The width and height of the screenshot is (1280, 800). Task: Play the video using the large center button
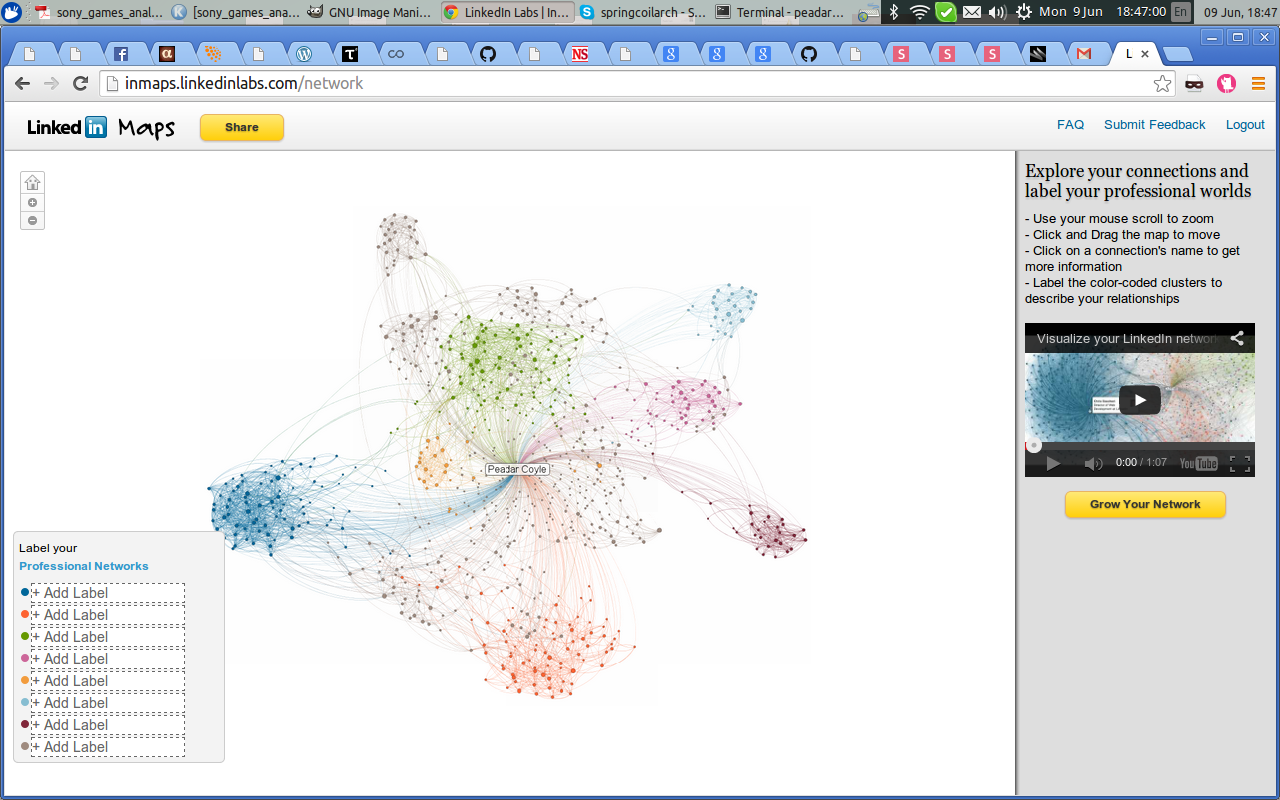[1139, 400]
